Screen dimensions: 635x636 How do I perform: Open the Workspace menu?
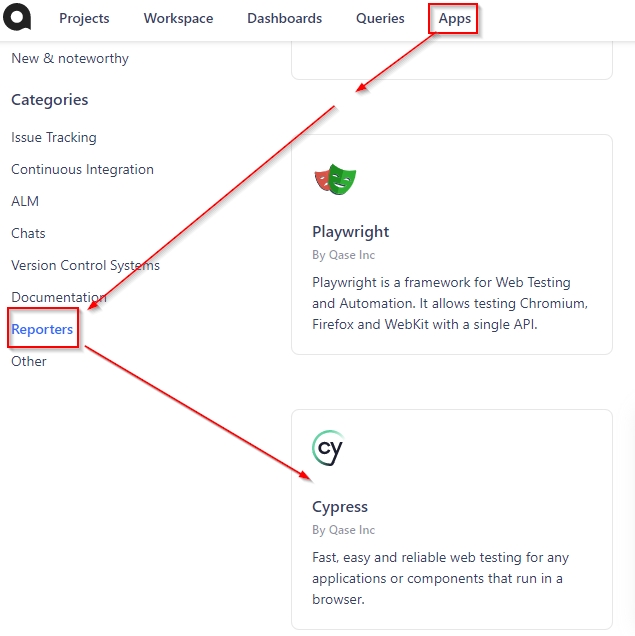click(x=178, y=18)
